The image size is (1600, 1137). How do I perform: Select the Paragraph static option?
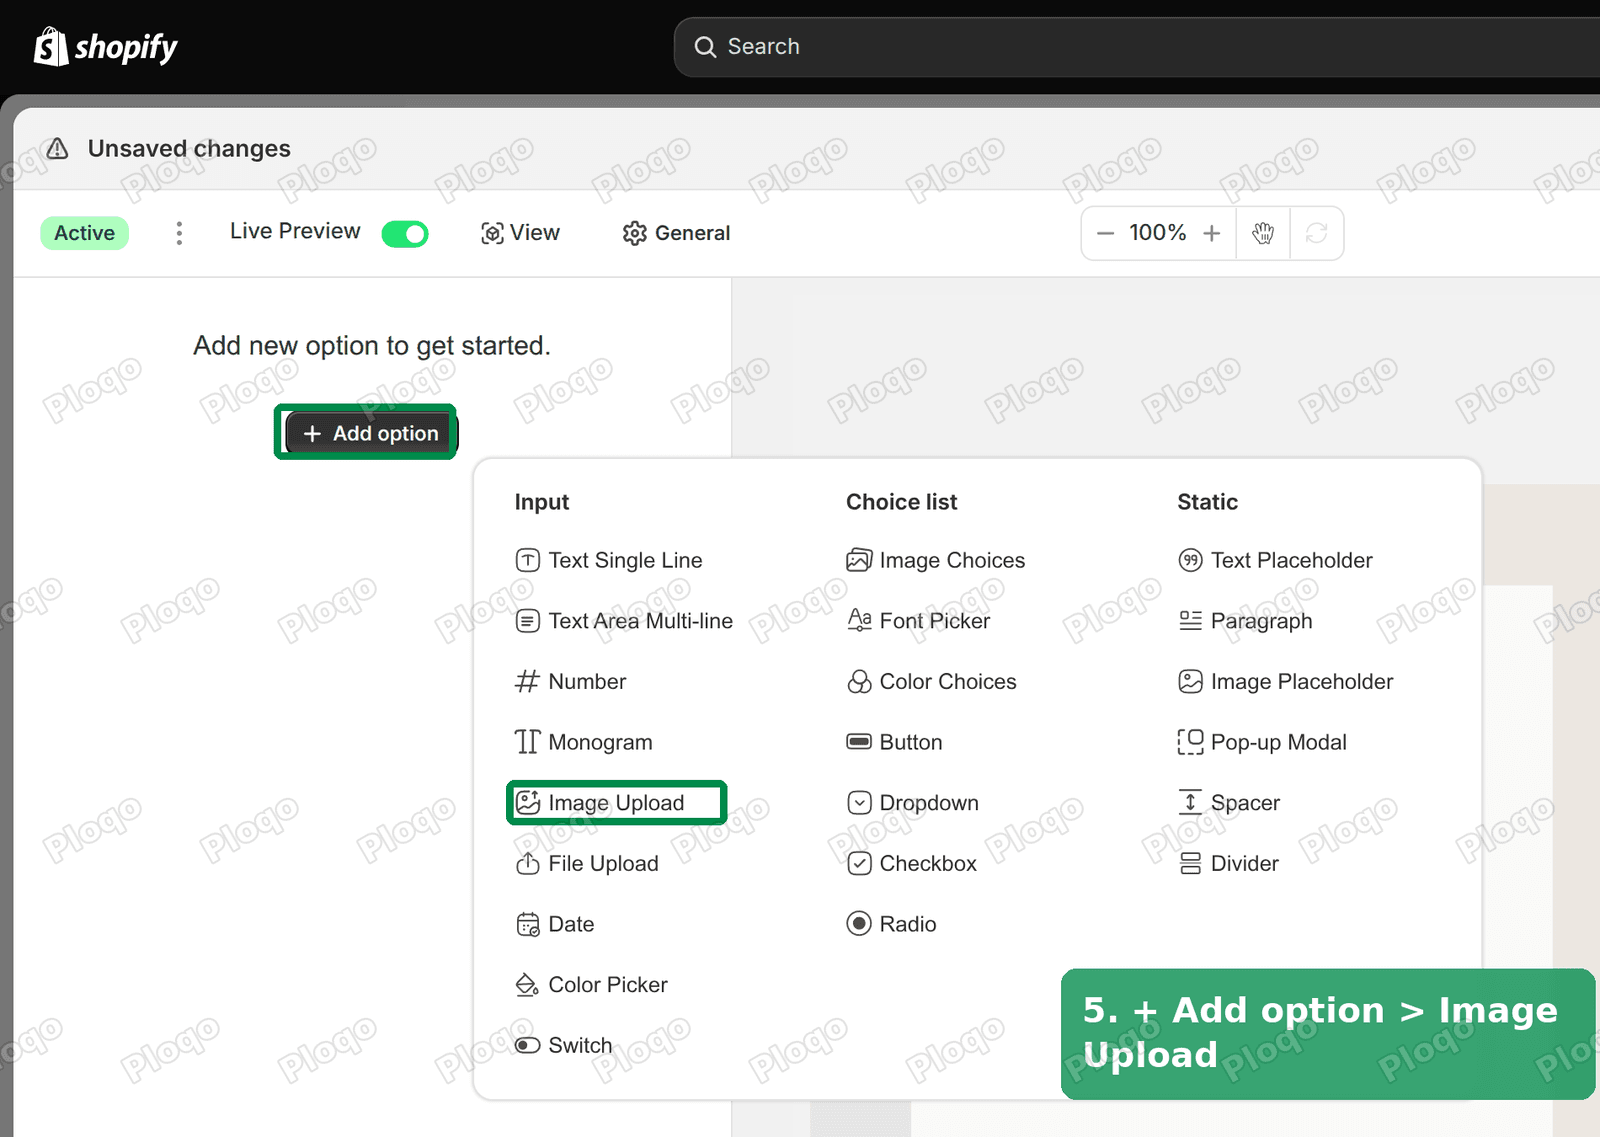click(x=1245, y=621)
